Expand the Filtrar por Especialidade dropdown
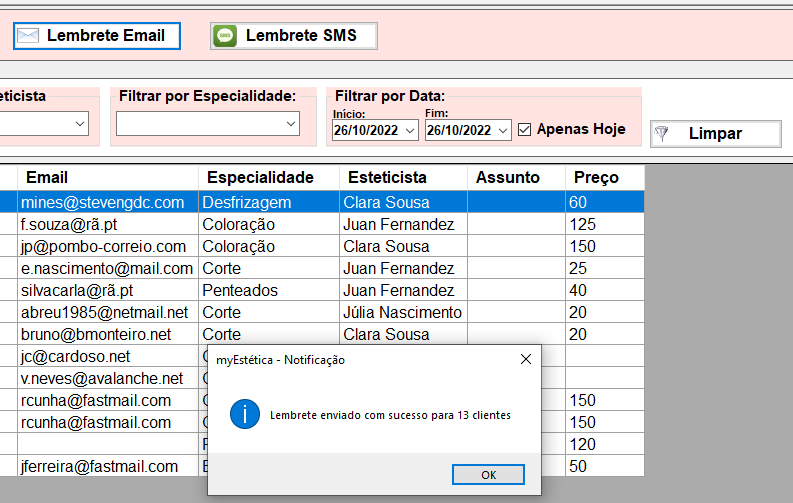Viewport: 793px width, 503px height. pyautogui.click(x=290, y=123)
